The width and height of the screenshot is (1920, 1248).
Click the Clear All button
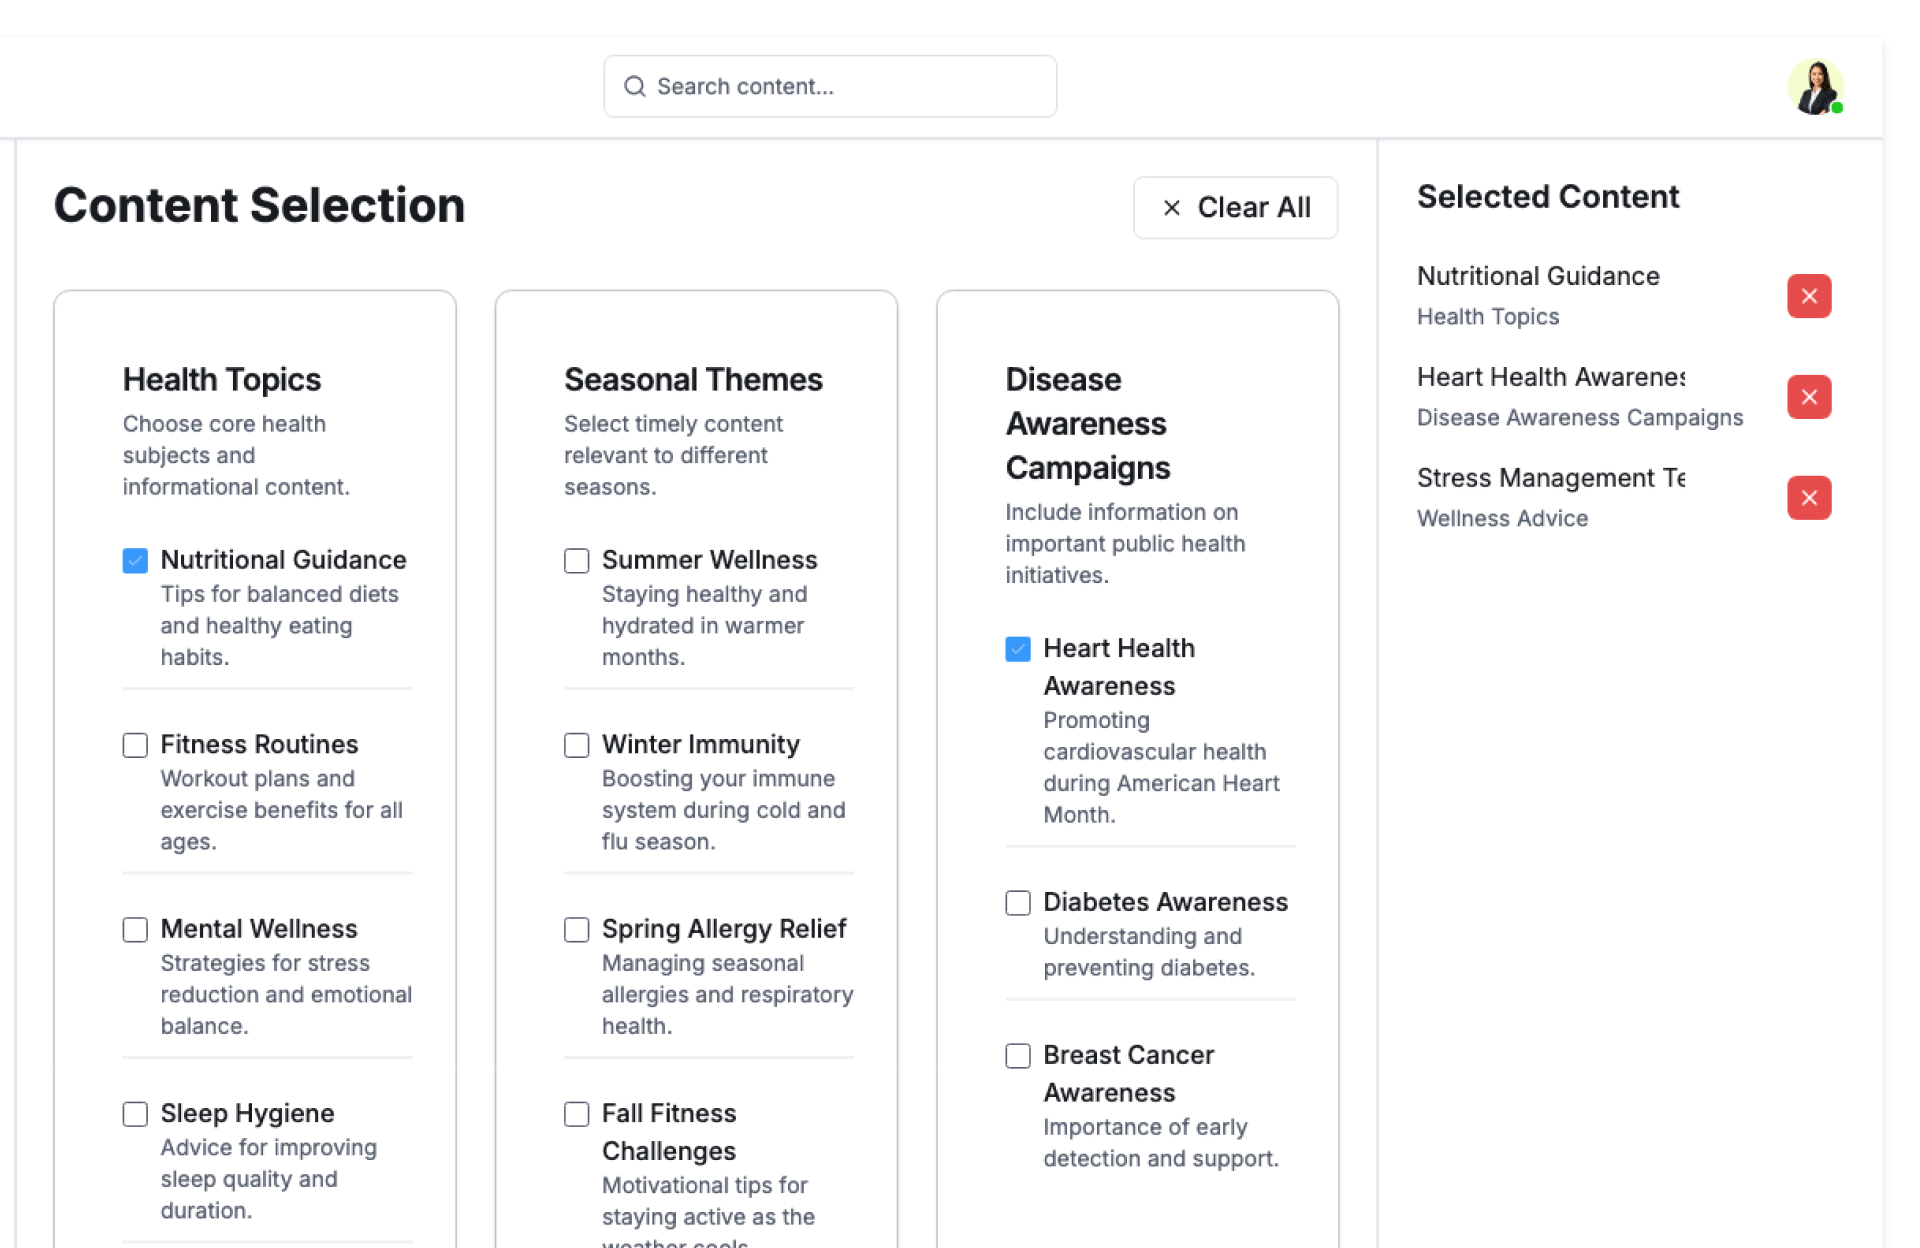pos(1235,208)
